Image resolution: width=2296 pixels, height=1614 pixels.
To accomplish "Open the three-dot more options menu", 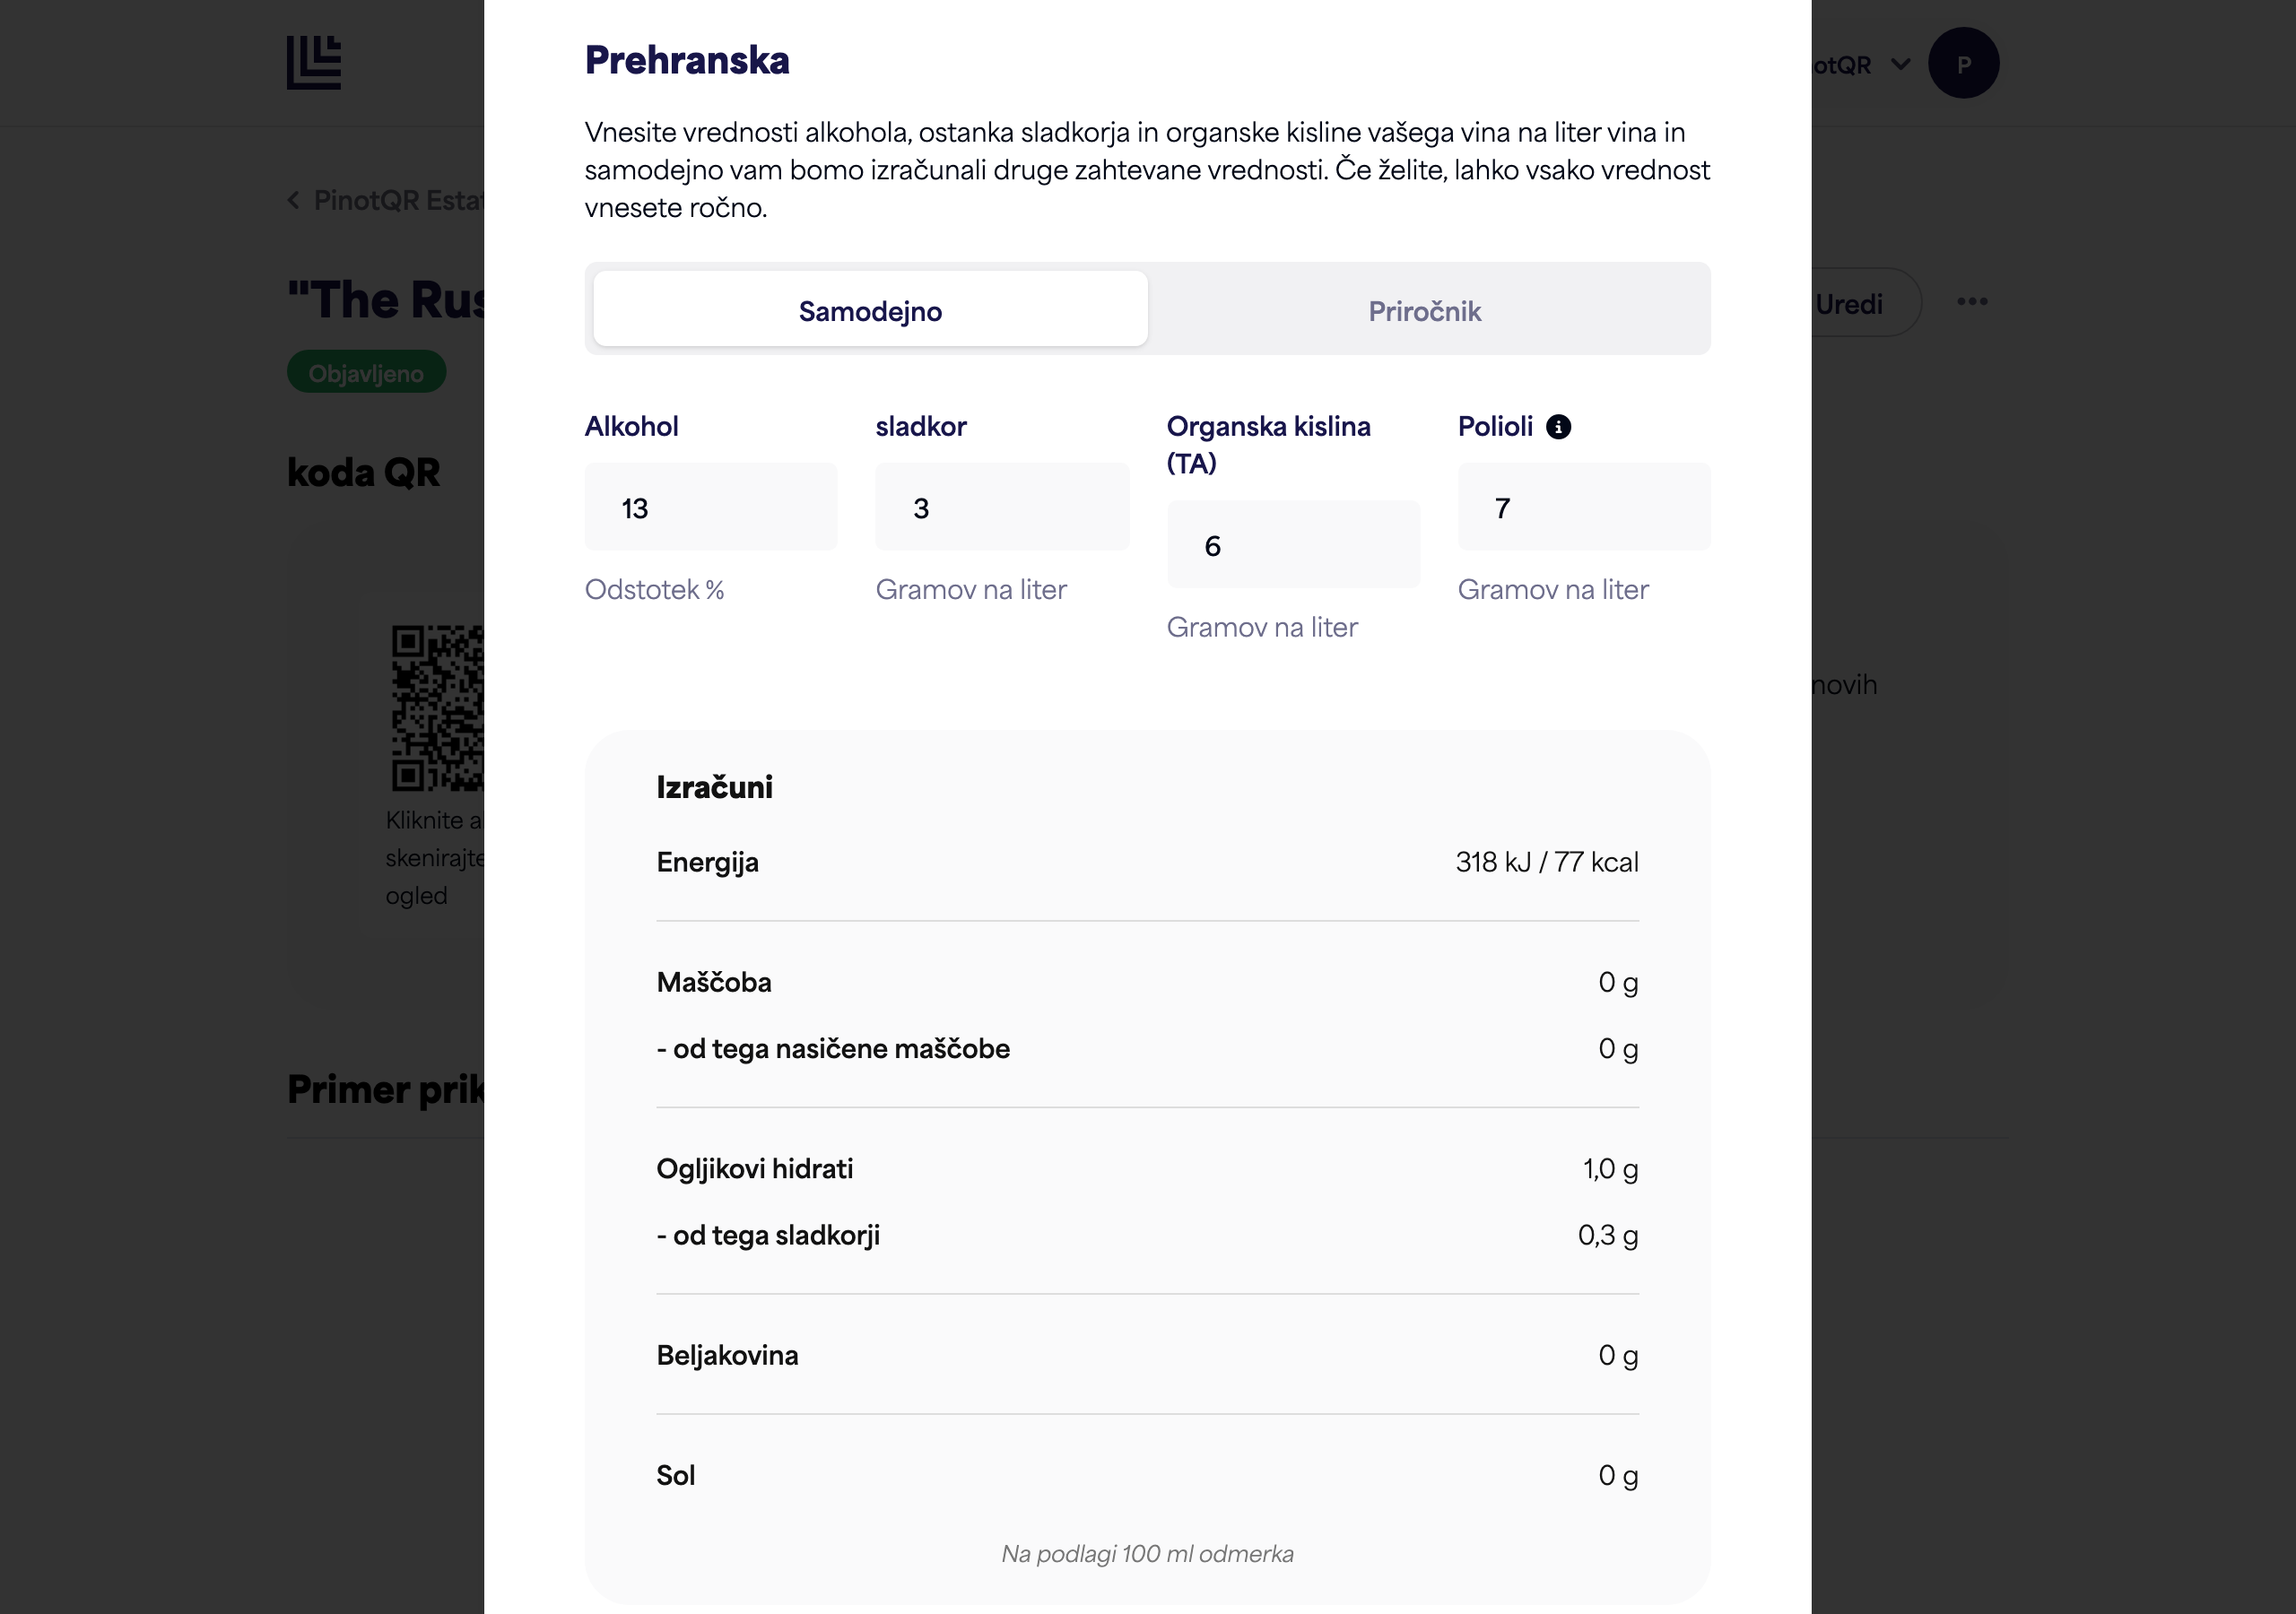I will click(x=1972, y=301).
